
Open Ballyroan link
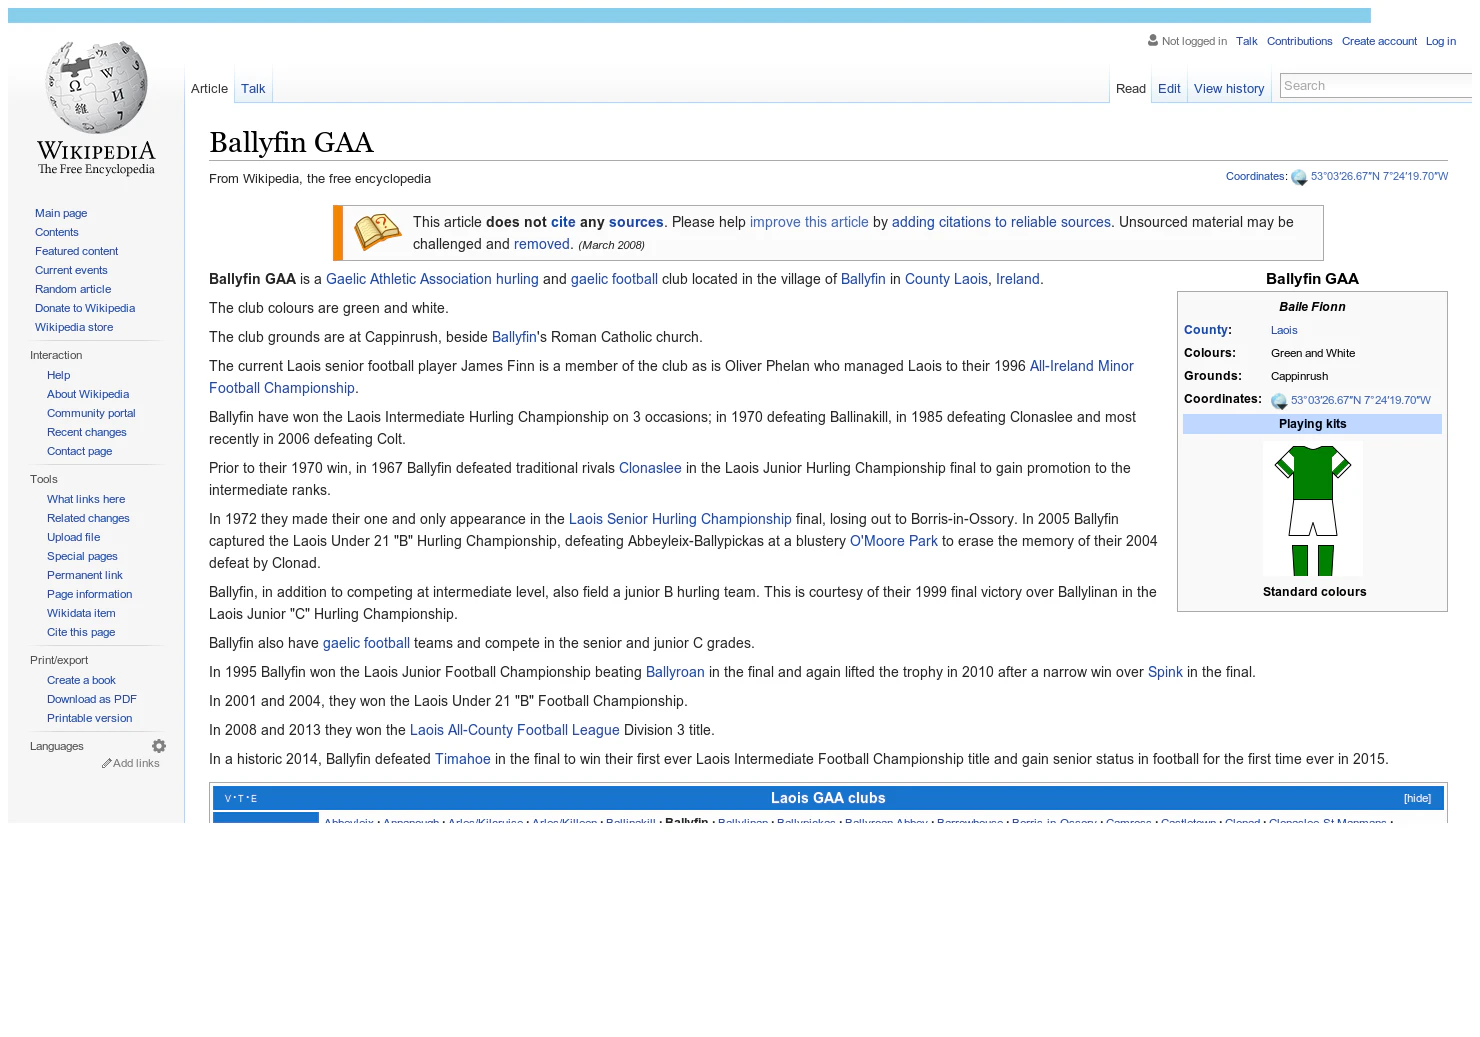pyautogui.click(x=675, y=672)
